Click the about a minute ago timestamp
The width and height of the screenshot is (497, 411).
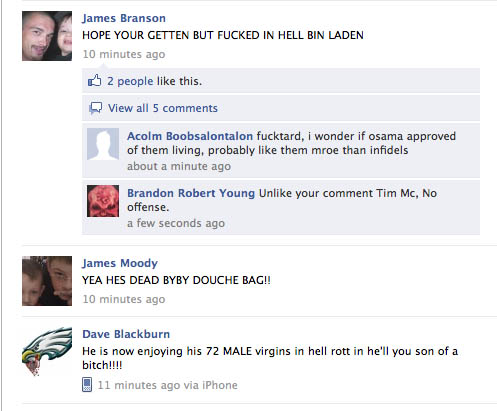[179, 166]
